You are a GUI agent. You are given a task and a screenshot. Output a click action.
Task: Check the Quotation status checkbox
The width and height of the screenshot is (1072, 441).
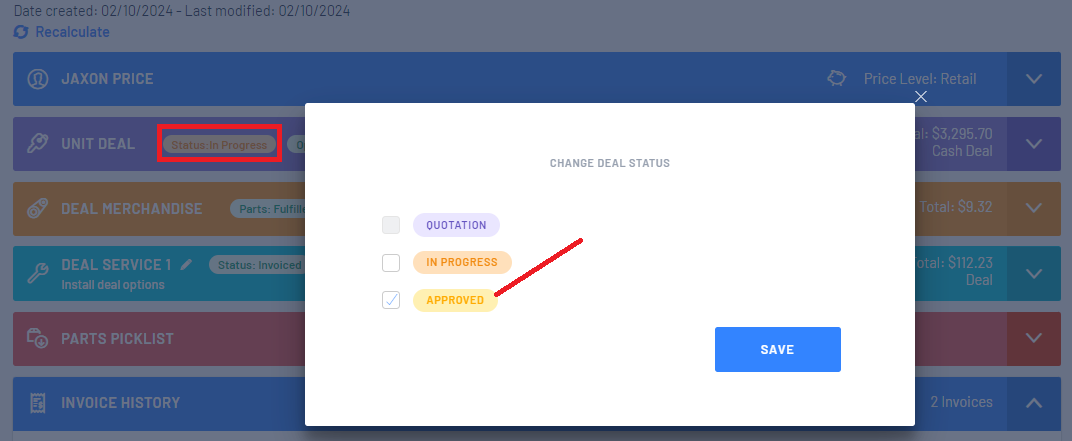click(391, 225)
